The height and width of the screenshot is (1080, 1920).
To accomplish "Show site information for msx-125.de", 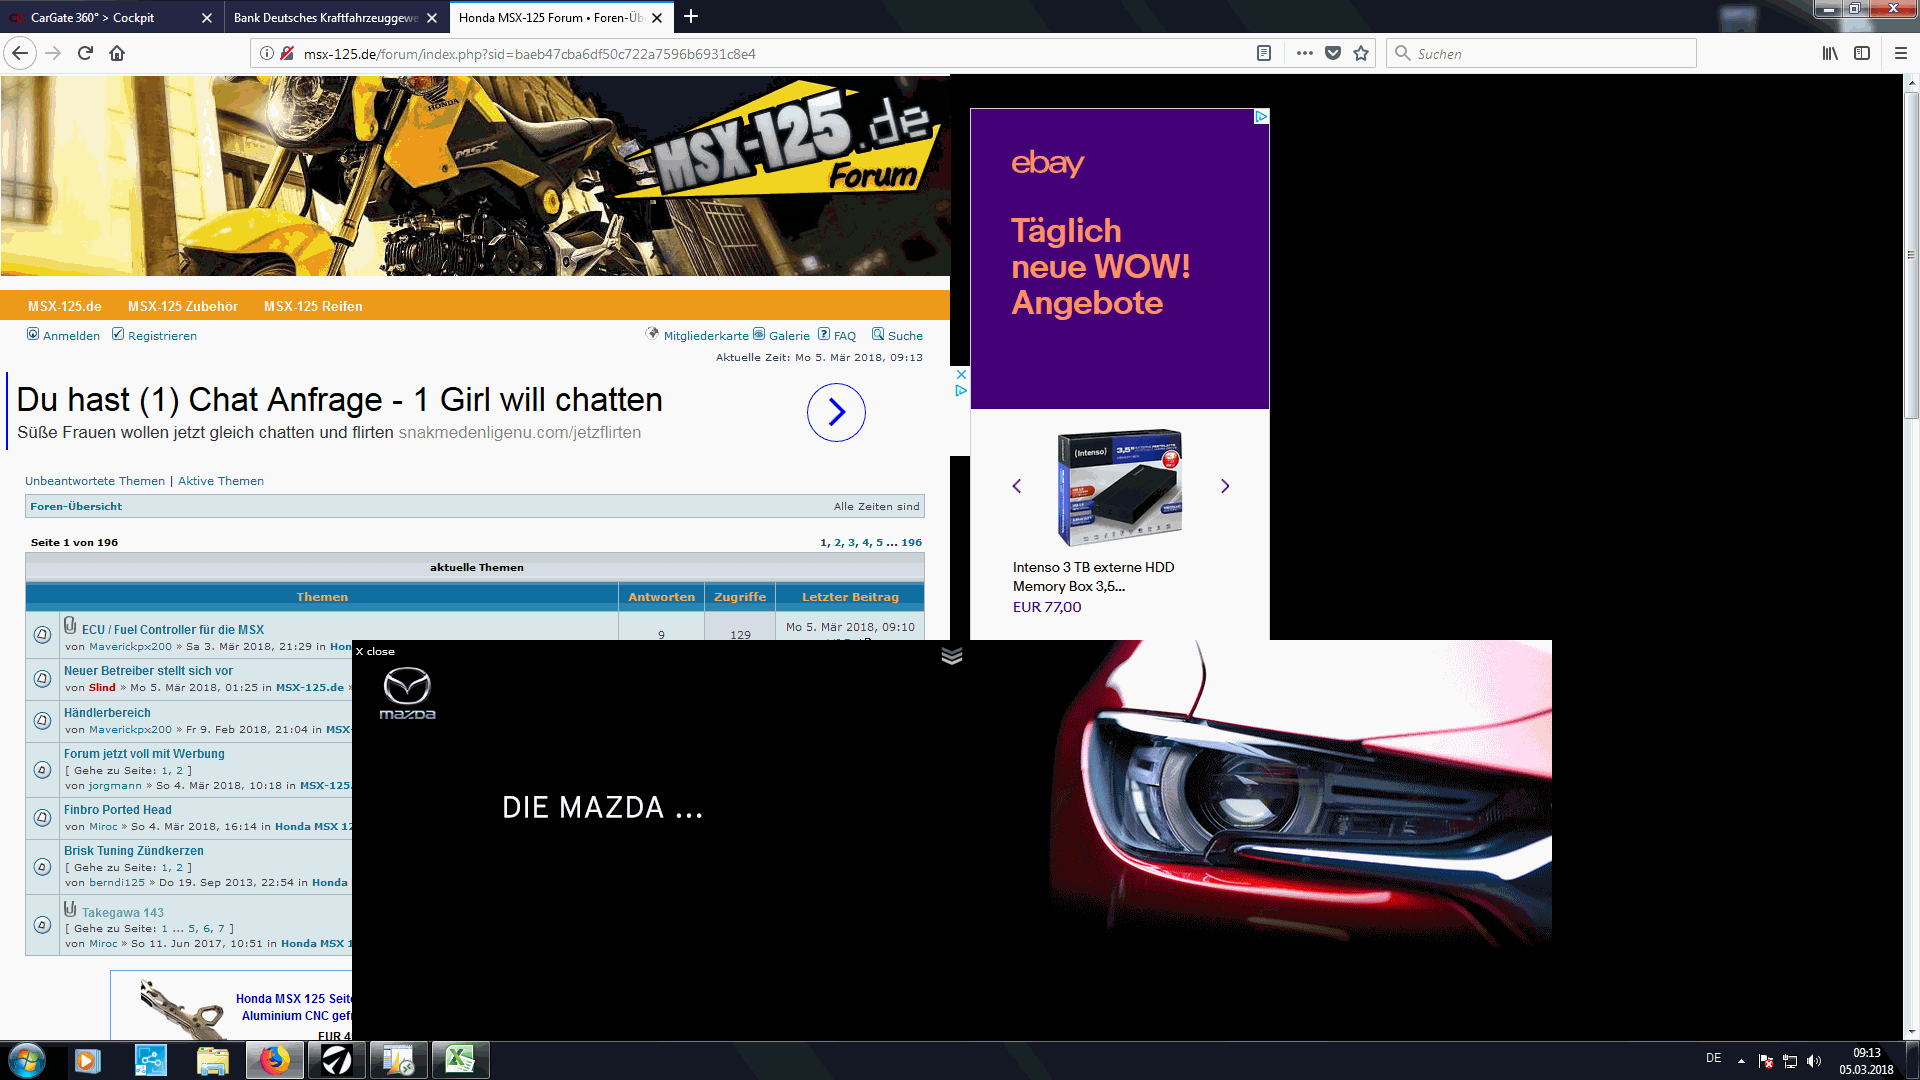I will click(x=267, y=53).
